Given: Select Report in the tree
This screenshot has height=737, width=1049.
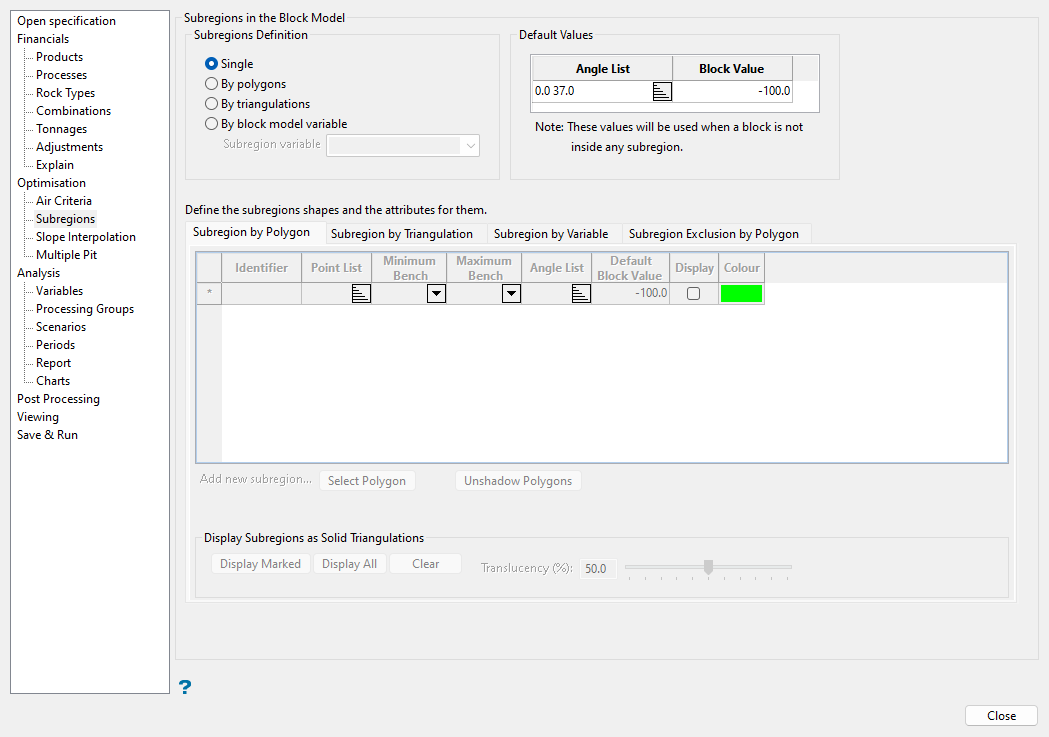Looking at the screenshot, I should coord(54,364).
